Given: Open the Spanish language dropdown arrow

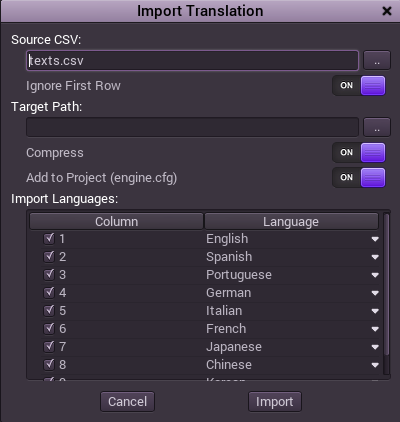Looking at the screenshot, I should click(x=375, y=257).
